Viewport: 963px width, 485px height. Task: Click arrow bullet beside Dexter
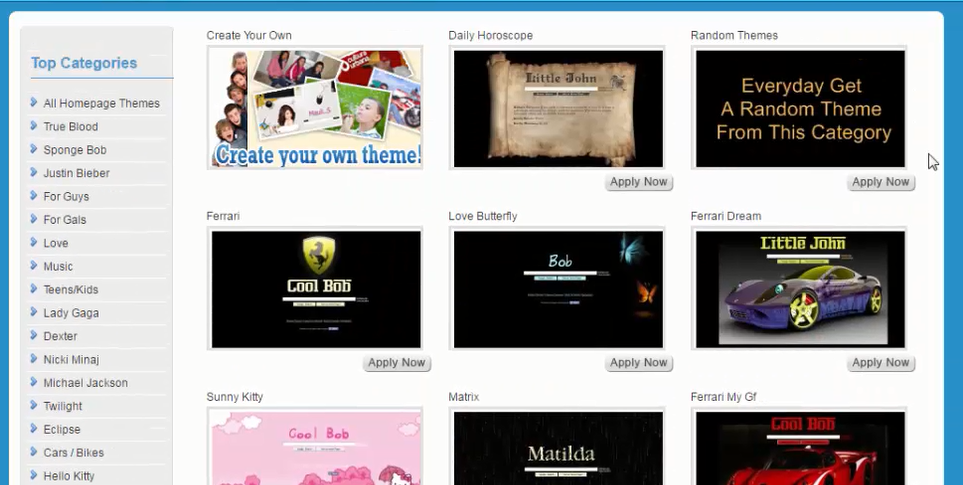[x=34, y=336]
